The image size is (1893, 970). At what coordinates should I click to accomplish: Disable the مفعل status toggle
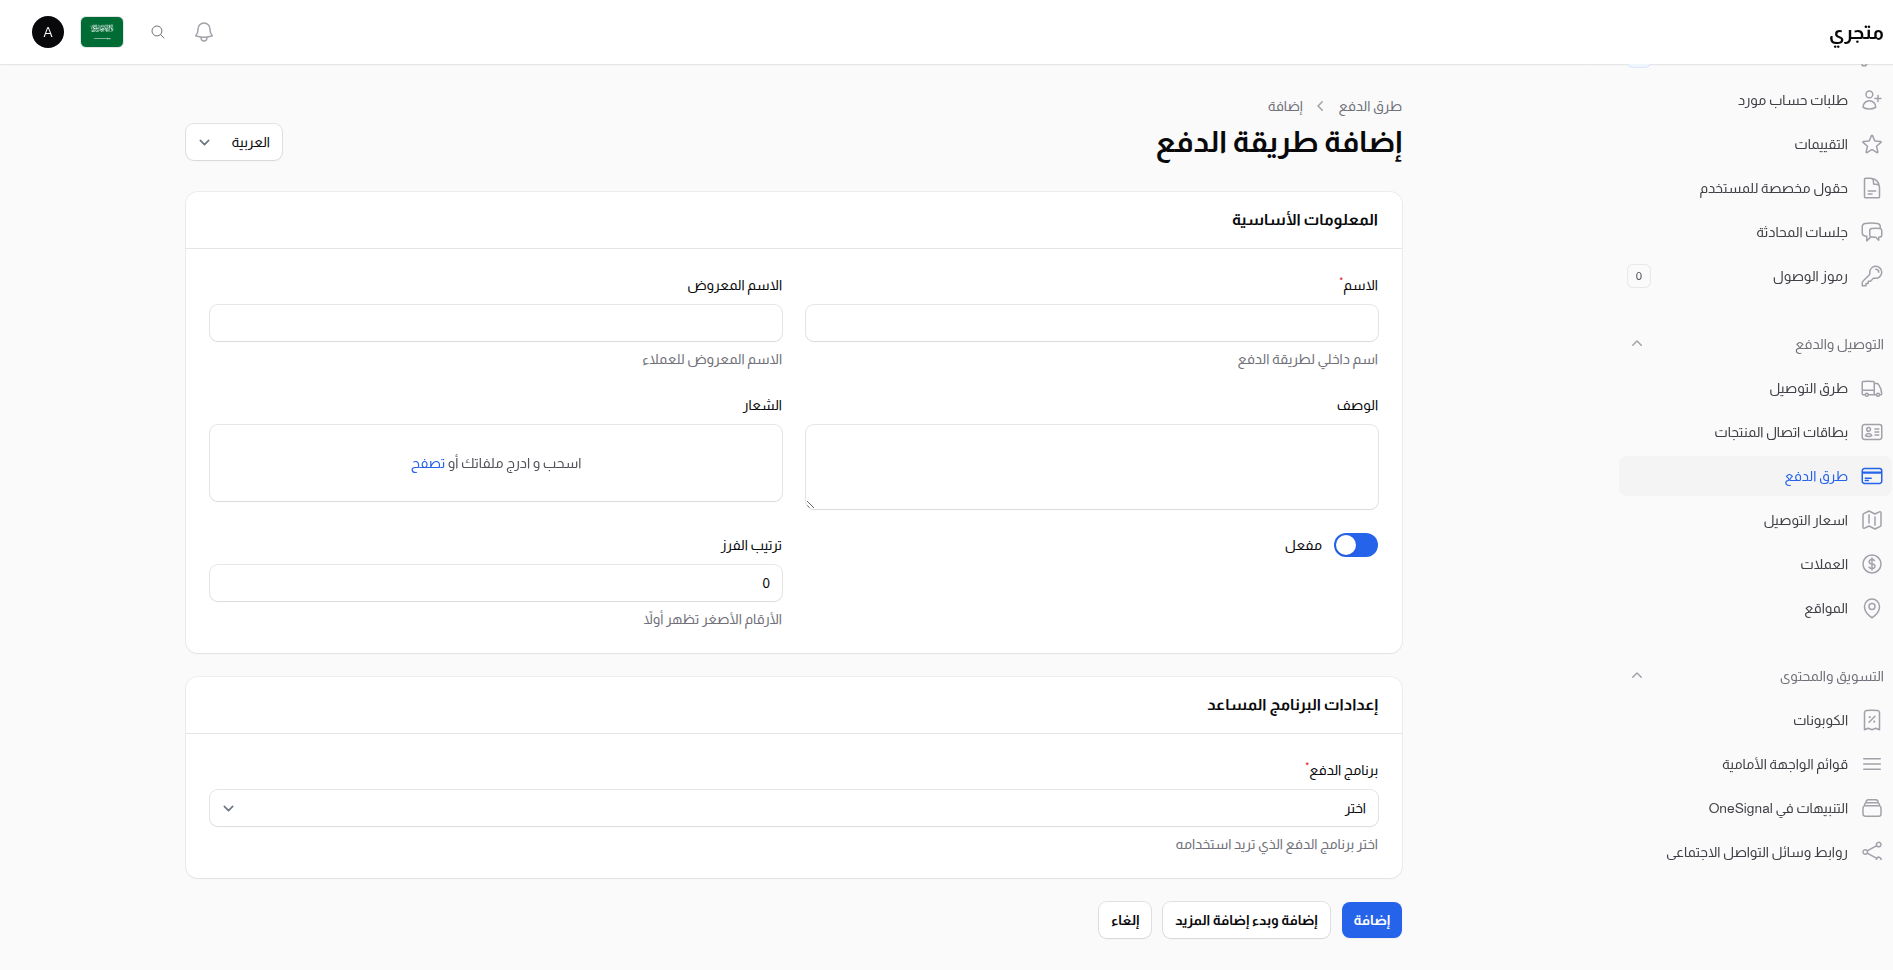tap(1356, 545)
